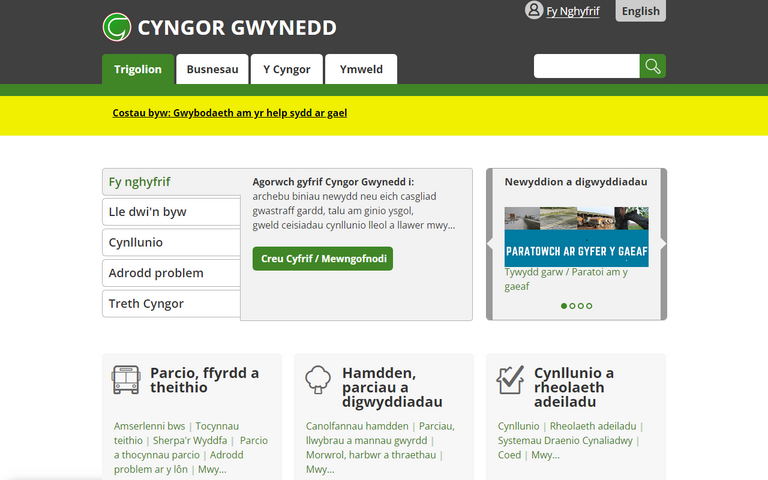Click the tree icon beside Hamdden
The image size is (768, 480).
click(318, 380)
